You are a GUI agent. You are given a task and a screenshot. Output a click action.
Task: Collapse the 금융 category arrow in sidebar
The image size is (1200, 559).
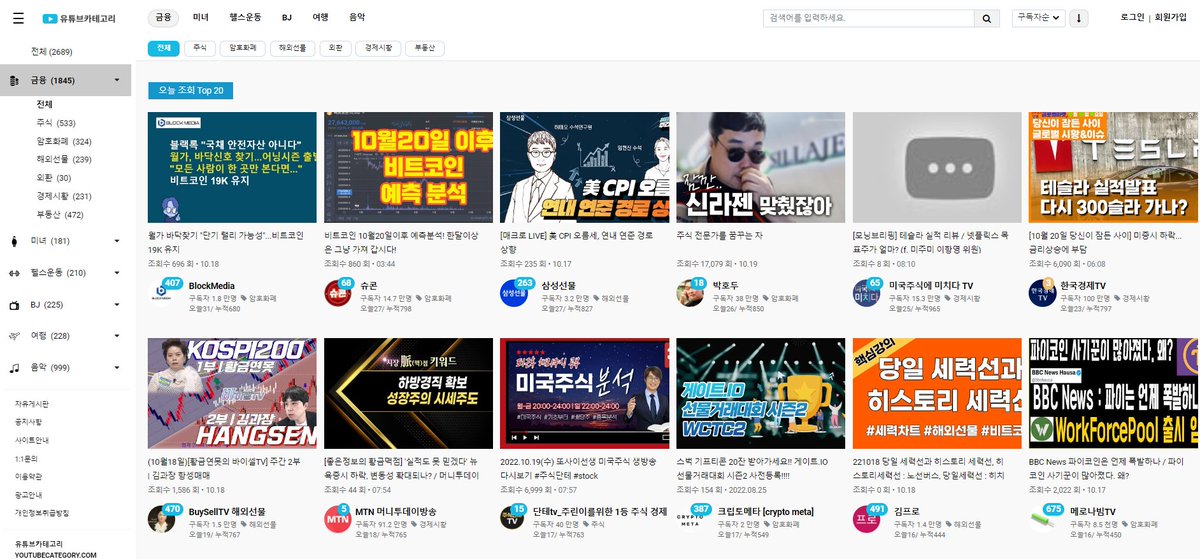117,80
